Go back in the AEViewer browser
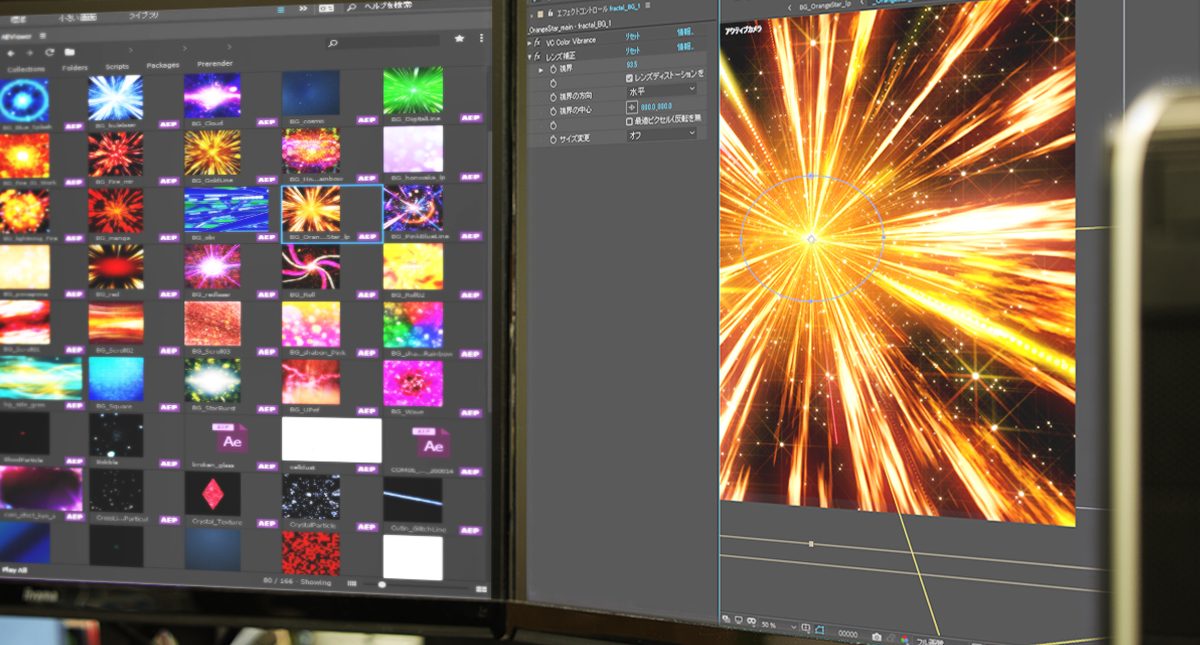The width and height of the screenshot is (1200, 645). click(9, 52)
